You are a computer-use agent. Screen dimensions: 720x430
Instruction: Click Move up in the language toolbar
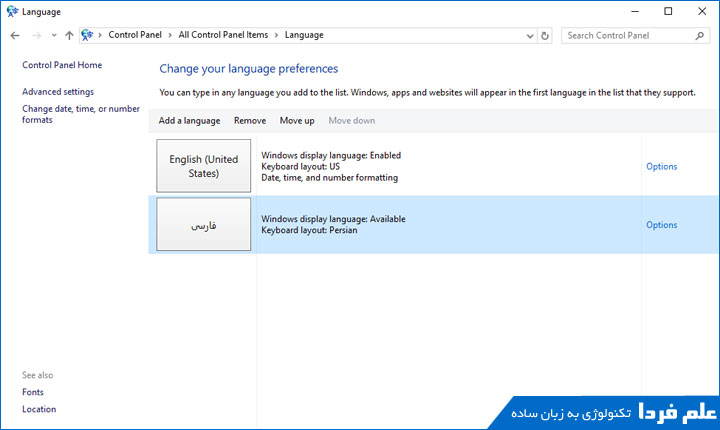297,121
